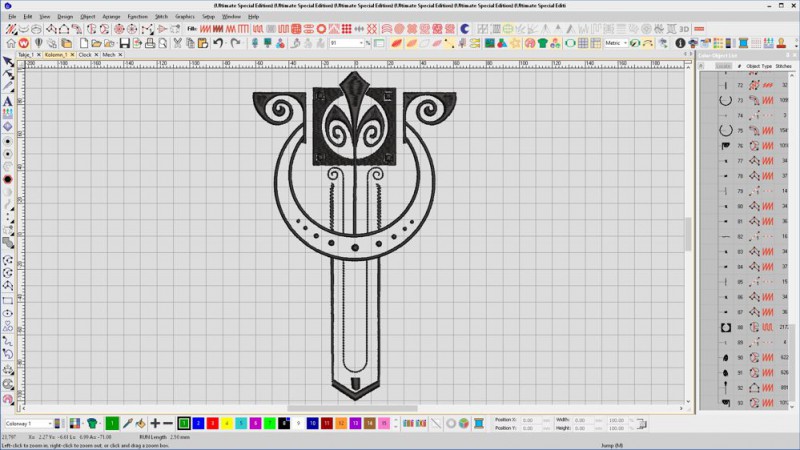Screen dimensions: 800x450
Task: Cut selection with the scissors icon
Action: tap(177, 43)
